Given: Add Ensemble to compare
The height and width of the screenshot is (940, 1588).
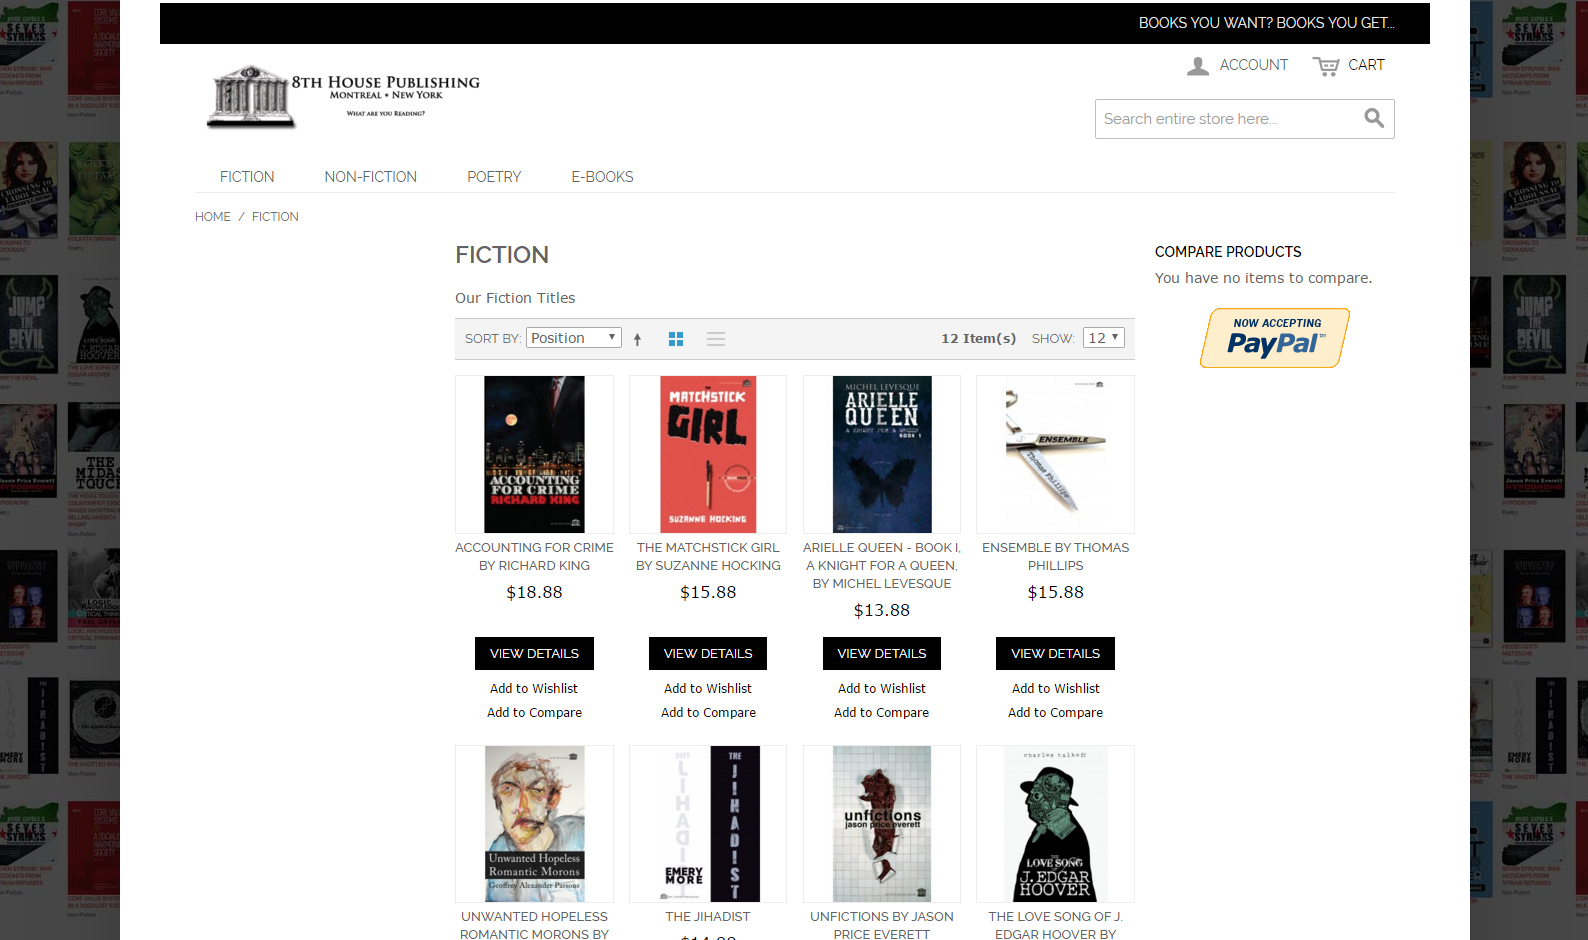Looking at the screenshot, I should tap(1055, 713).
